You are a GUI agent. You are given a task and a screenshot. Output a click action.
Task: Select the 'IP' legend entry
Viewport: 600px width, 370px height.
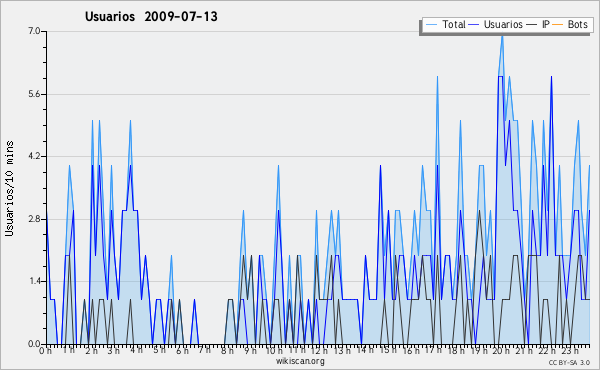click(545, 24)
